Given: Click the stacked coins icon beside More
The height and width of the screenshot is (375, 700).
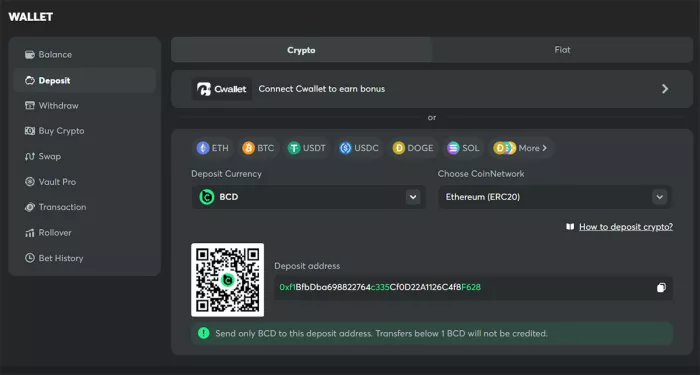Looking at the screenshot, I should [x=505, y=148].
